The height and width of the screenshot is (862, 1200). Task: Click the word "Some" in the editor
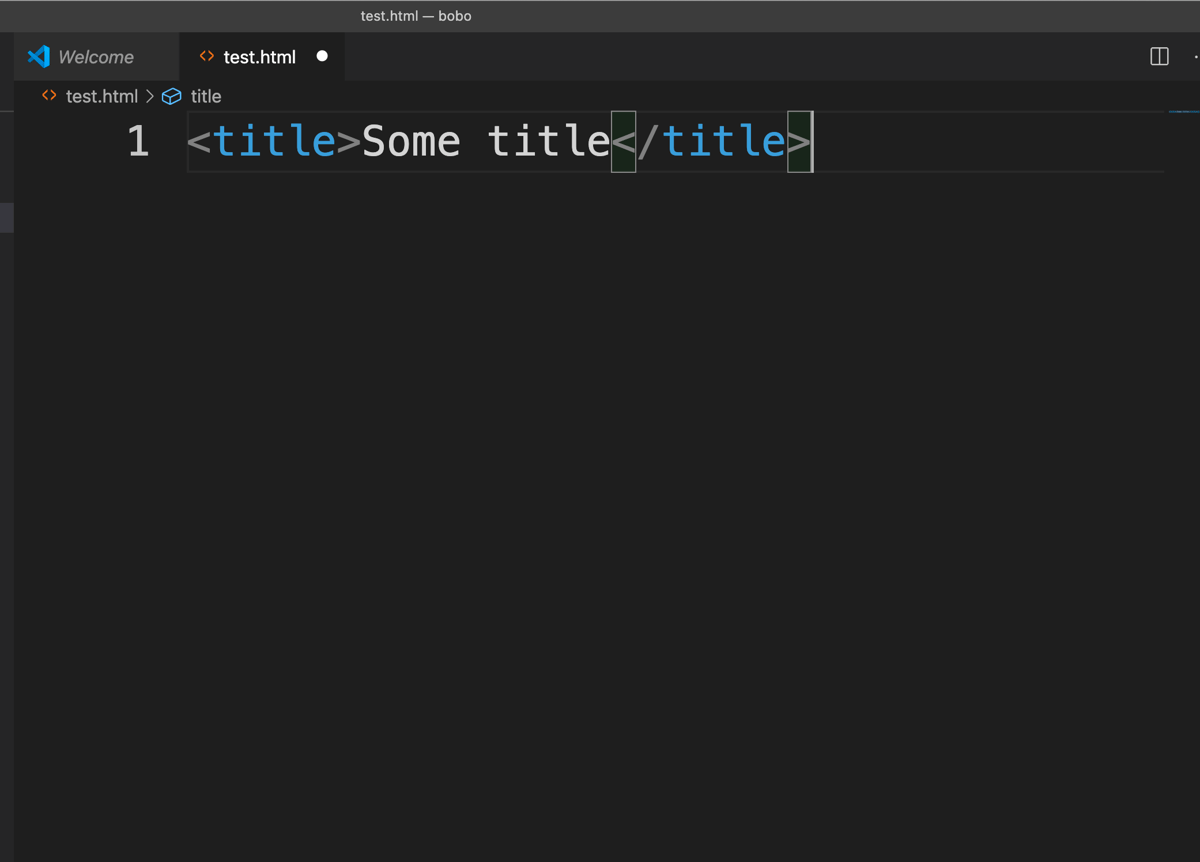[411, 141]
